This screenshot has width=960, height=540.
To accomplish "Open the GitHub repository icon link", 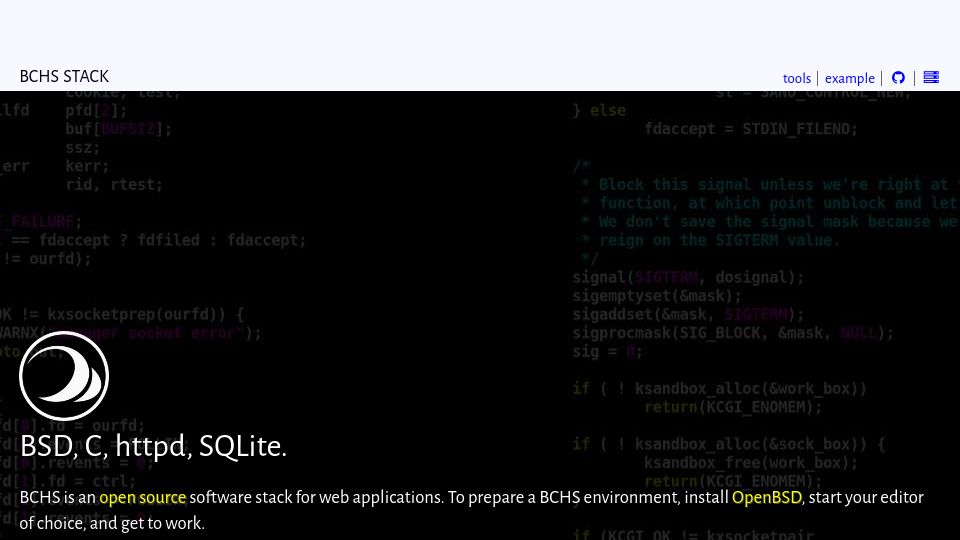I will pos(898,78).
